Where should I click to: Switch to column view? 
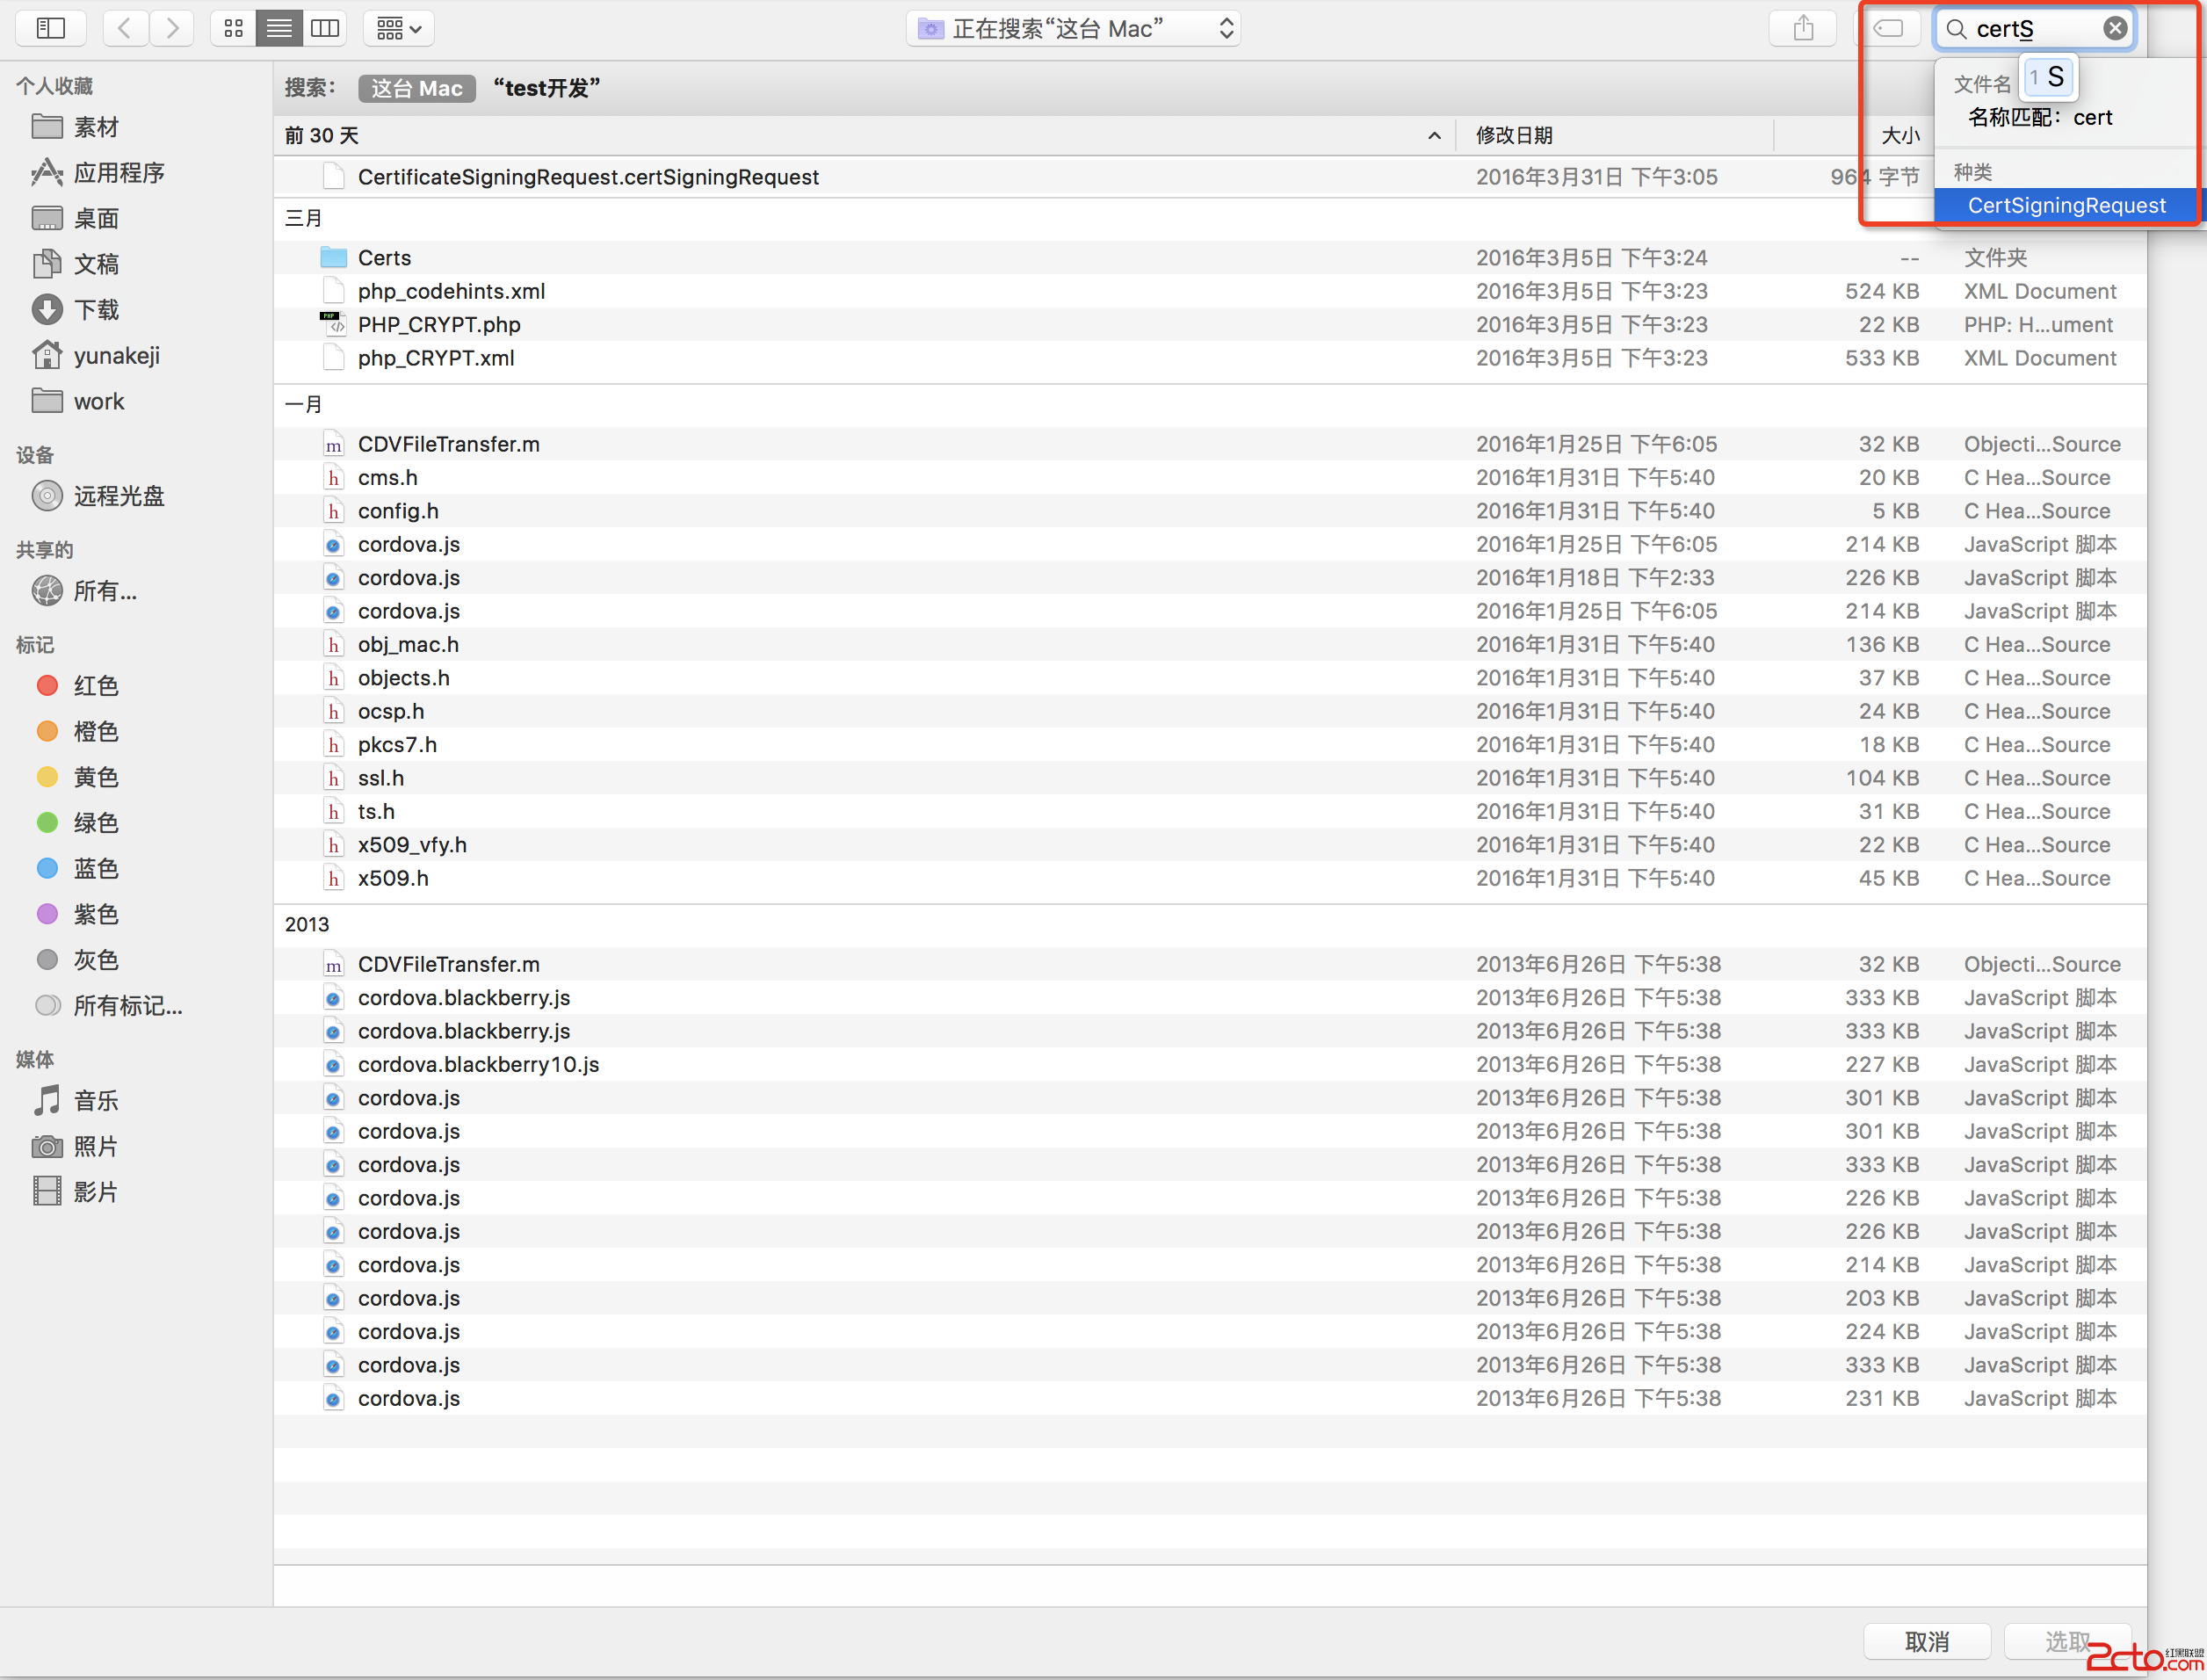tap(325, 28)
